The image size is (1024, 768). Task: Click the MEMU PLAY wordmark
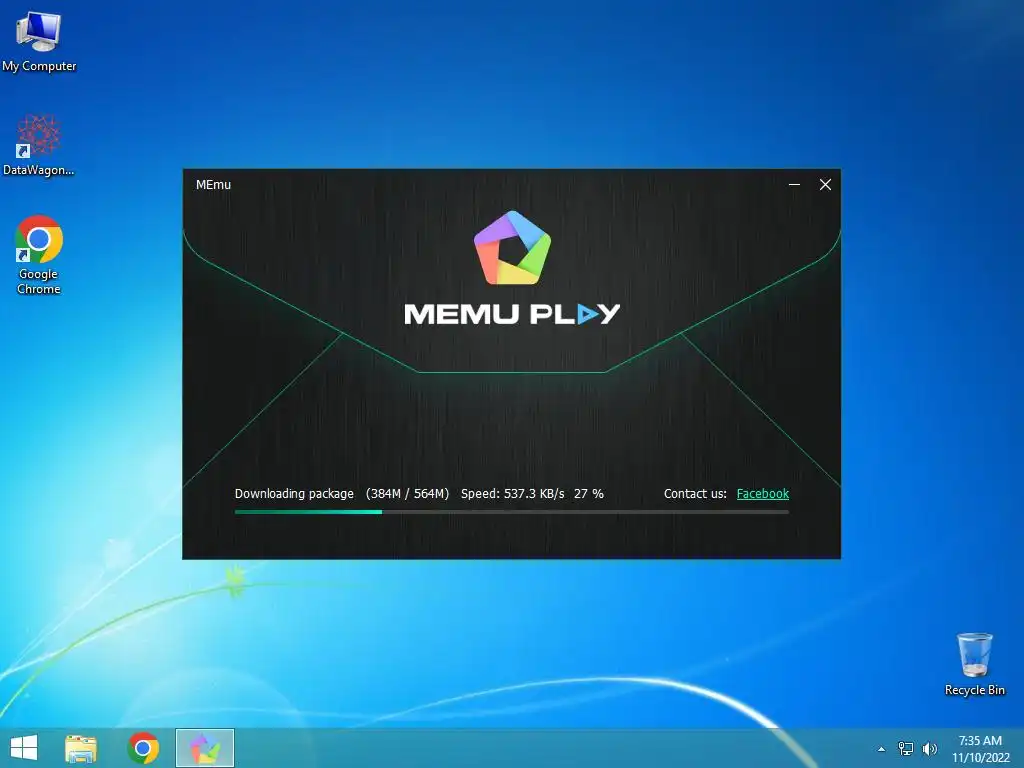[512, 314]
